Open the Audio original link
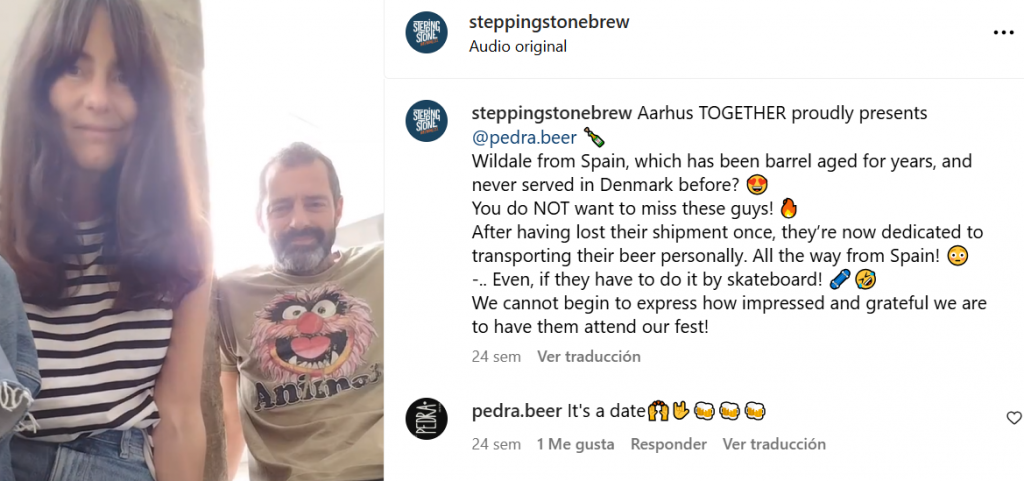This screenshot has height=481, width=1024. point(518,47)
